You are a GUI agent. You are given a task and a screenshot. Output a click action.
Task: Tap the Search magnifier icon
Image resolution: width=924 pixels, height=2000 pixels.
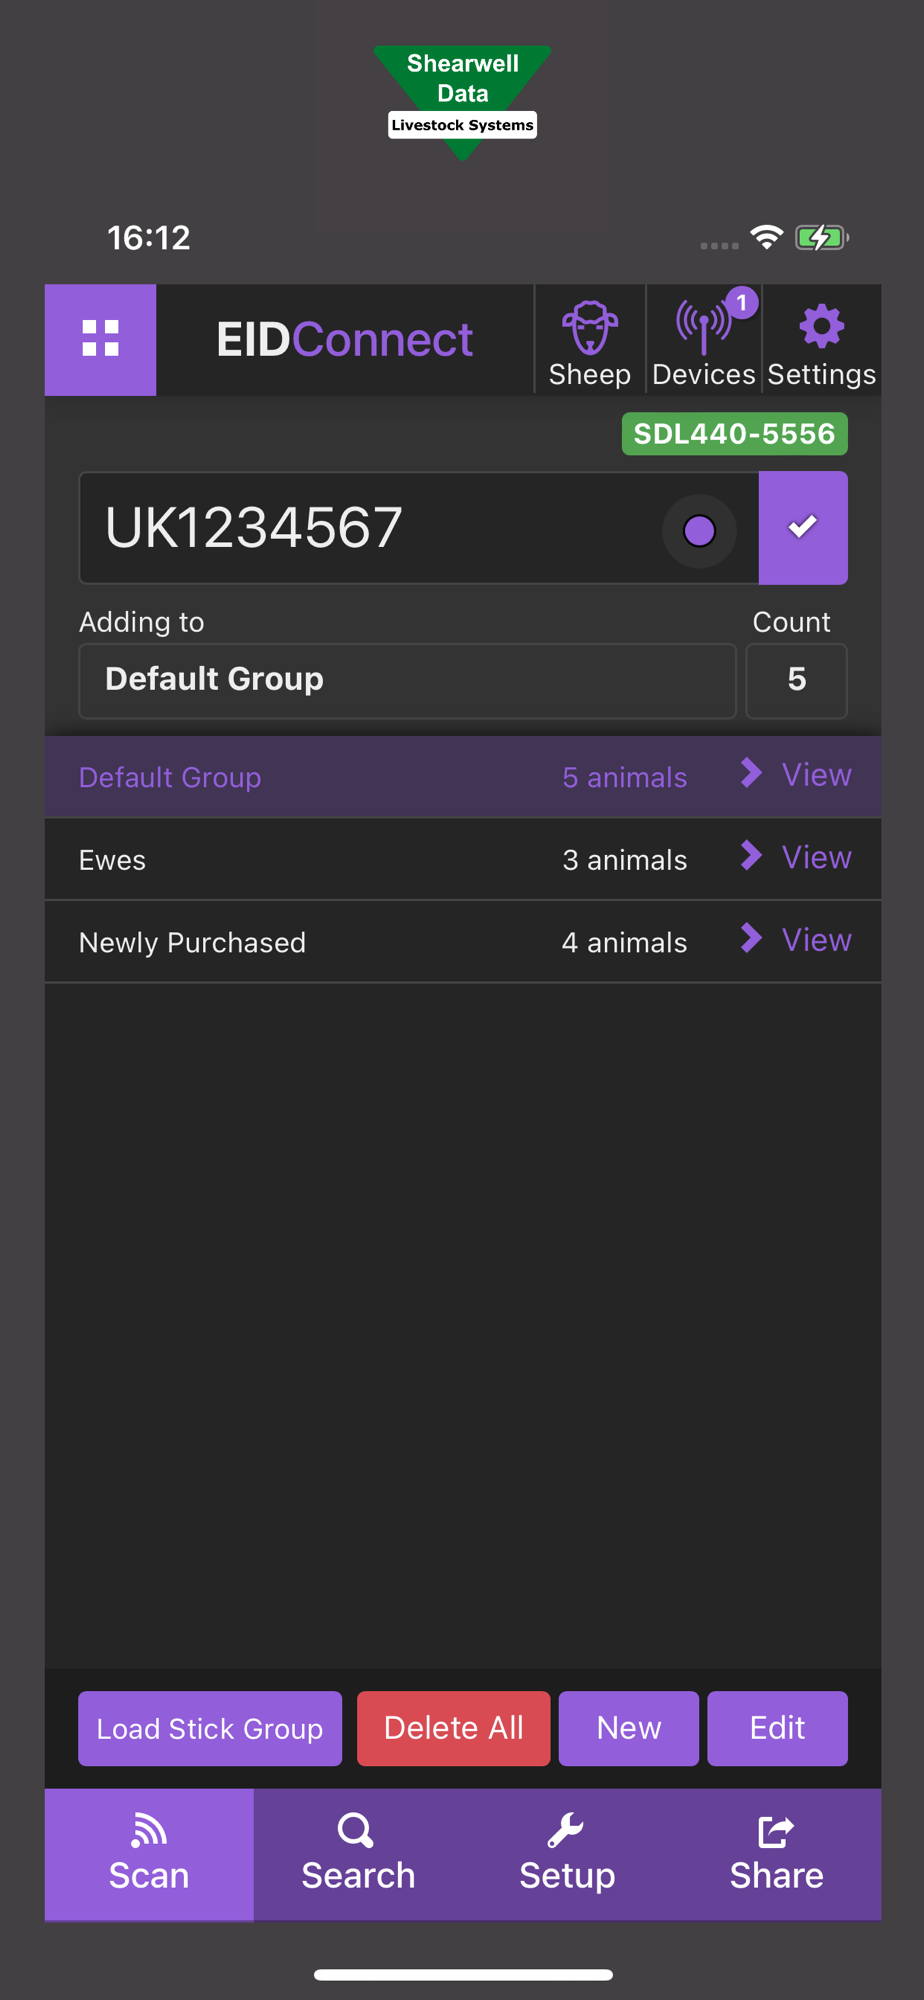click(x=356, y=1830)
